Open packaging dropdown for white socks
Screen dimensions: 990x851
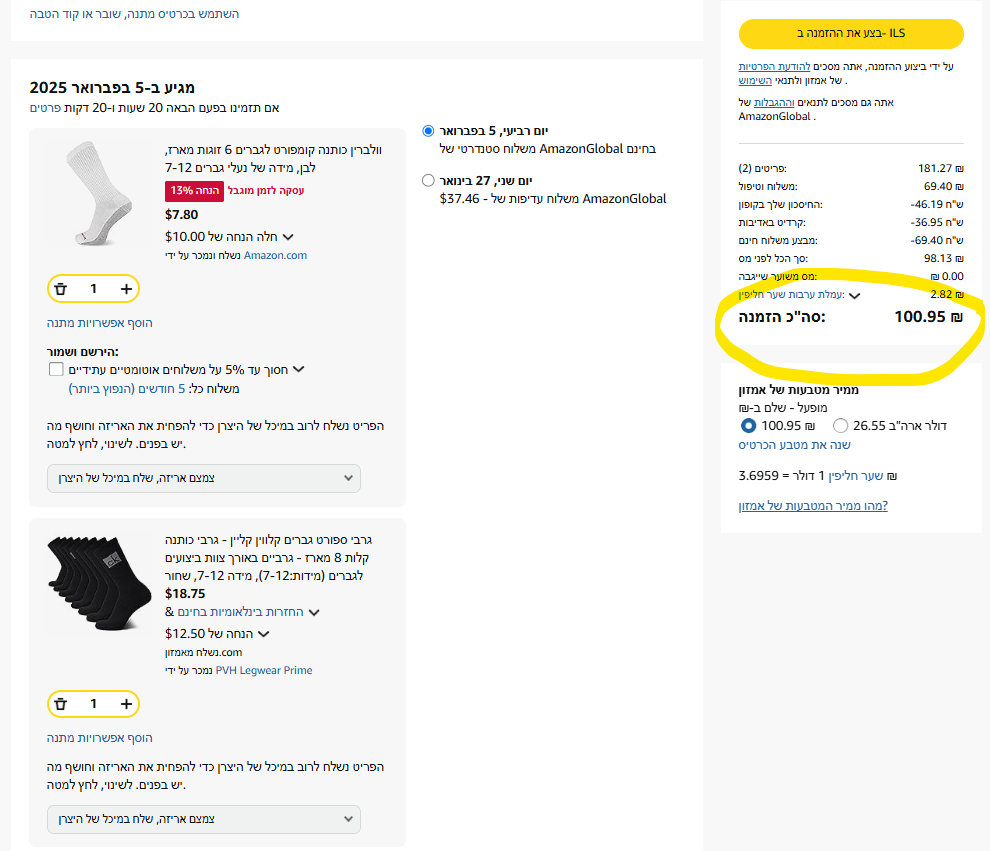coord(203,478)
